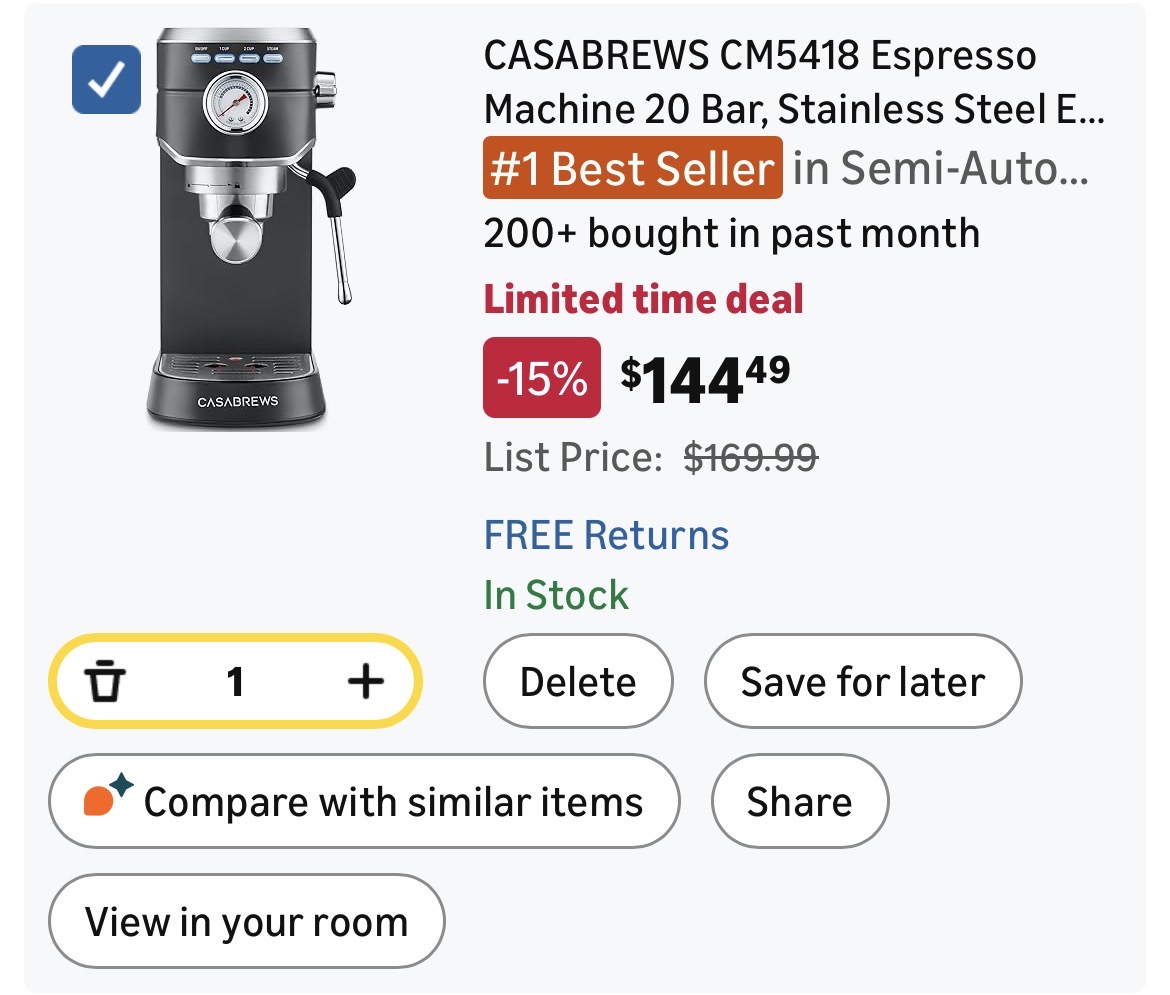Click the $144.49 price
The height and width of the screenshot is (995, 1170).
pos(705,378)
